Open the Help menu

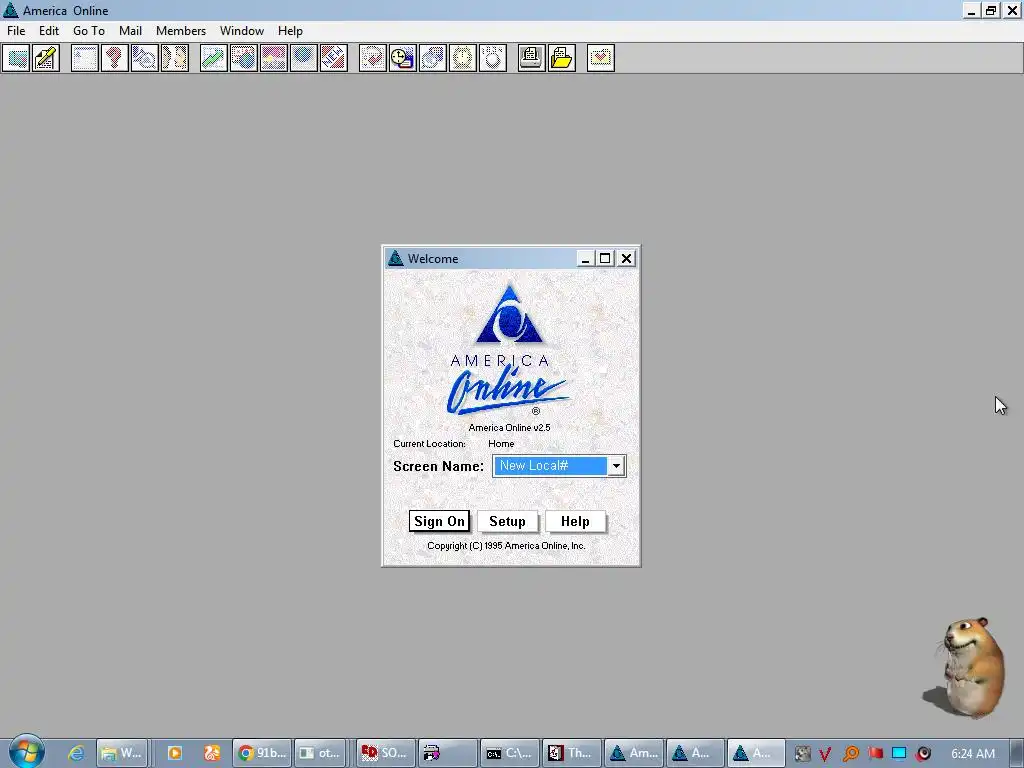click(290, 31)
